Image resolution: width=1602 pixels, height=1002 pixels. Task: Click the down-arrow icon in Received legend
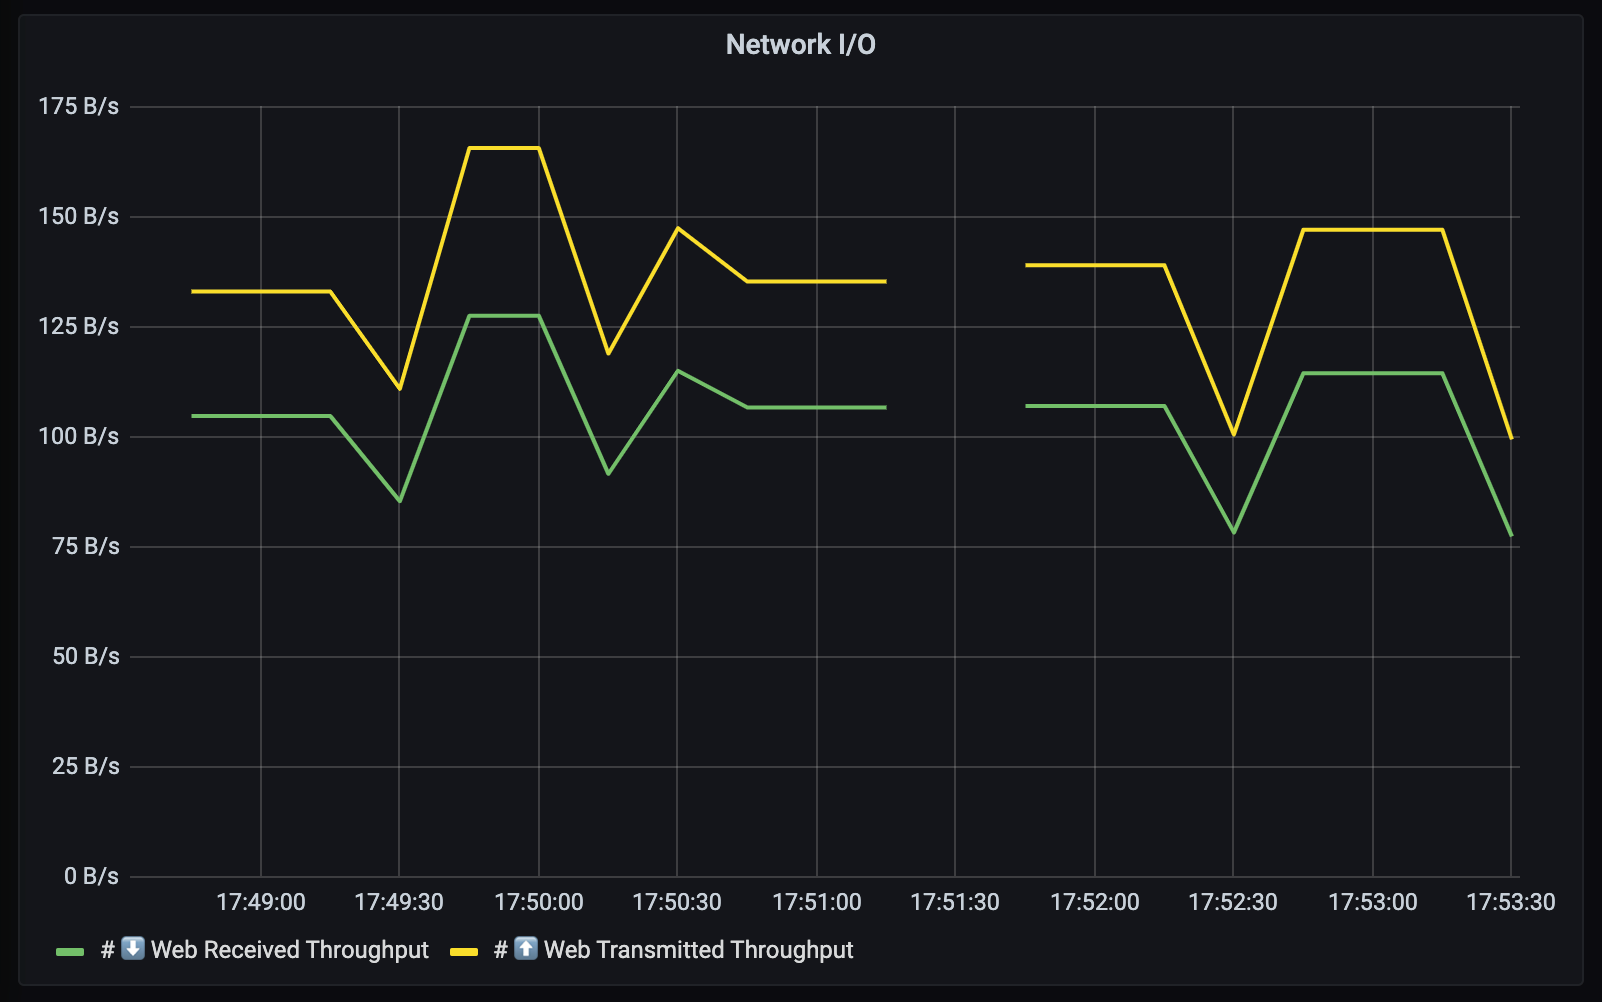[x=133, y=949]
